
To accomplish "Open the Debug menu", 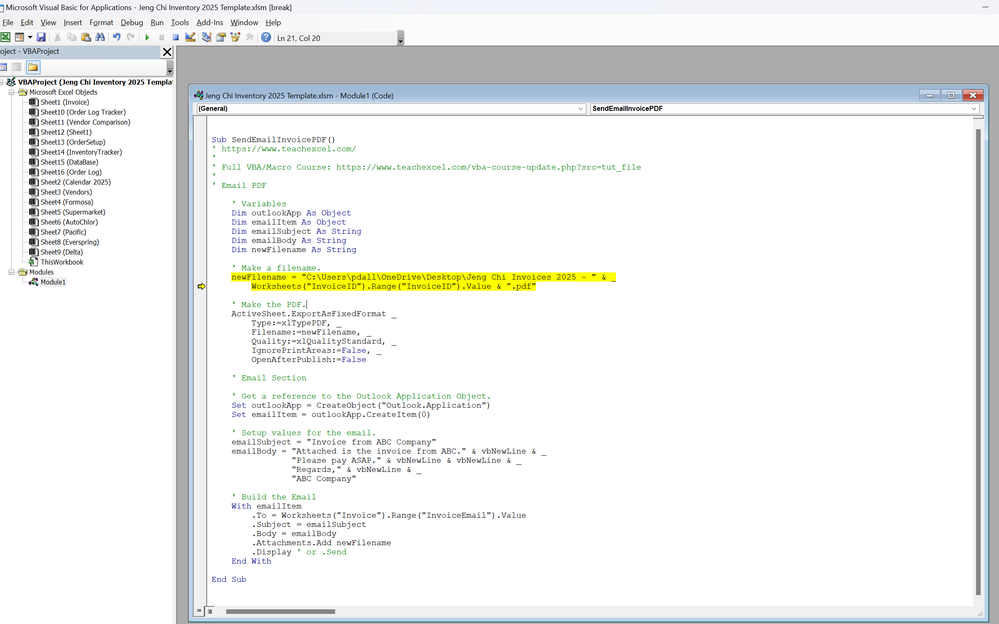I will pos(132,22).
